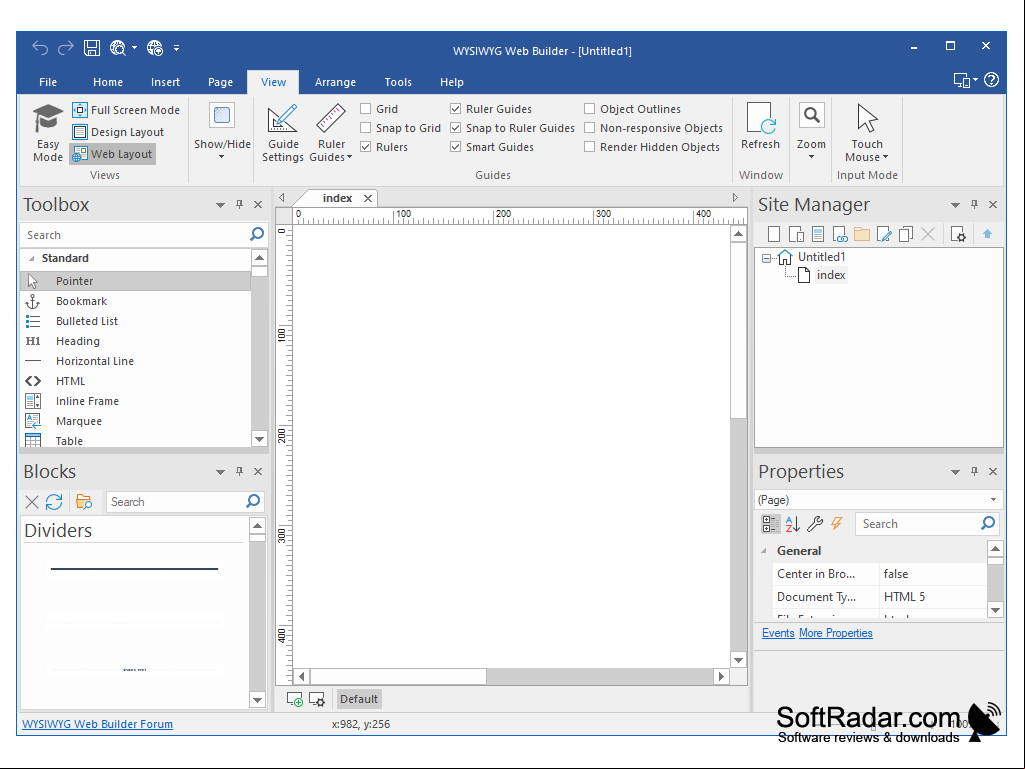Image resolution: width=1025 pixels, height=769 pixels.
Task: Click the Undo arrow in the title bar
Action: tap(41, 48)
